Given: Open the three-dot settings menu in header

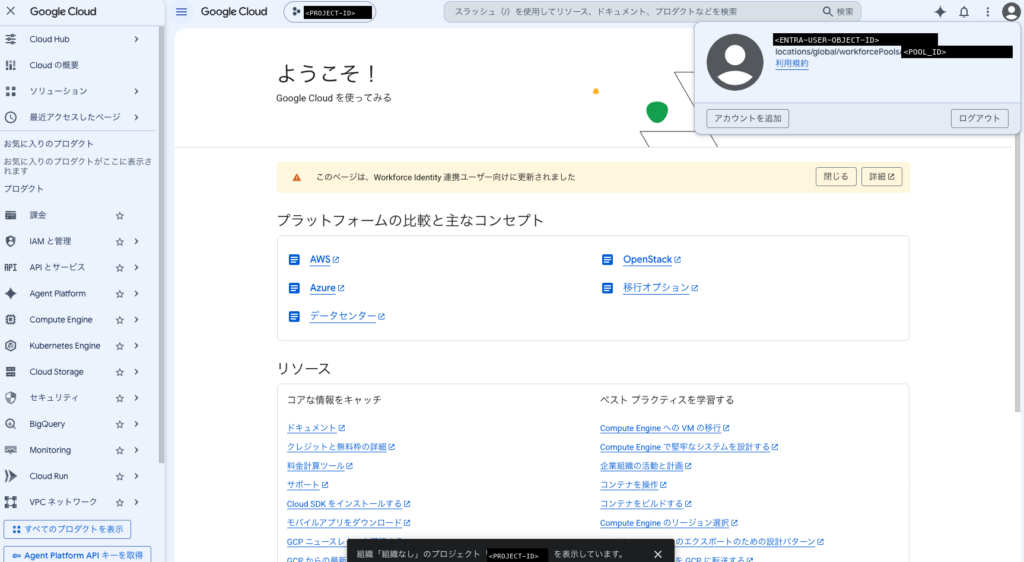Looking at the screenshot, I should tap(987, 12).
